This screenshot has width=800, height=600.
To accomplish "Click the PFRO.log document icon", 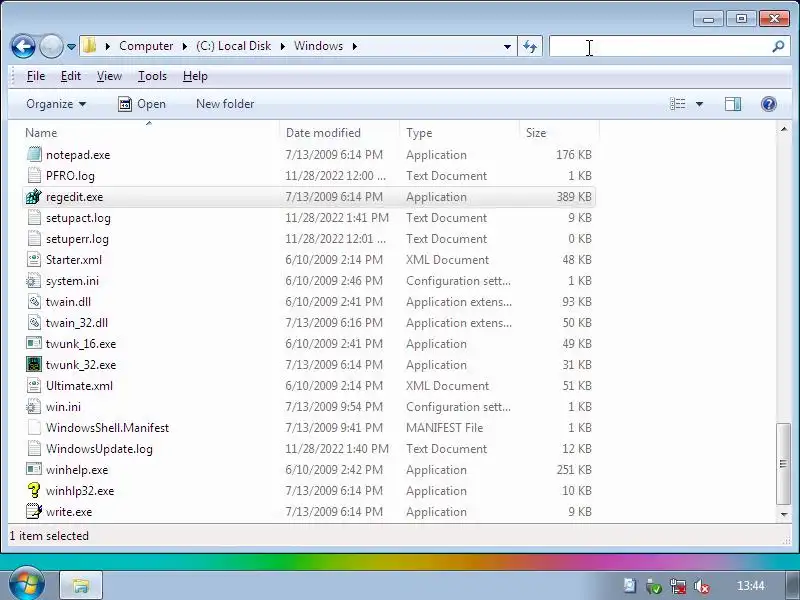I will pyautogui.click(x=34, y=175).
